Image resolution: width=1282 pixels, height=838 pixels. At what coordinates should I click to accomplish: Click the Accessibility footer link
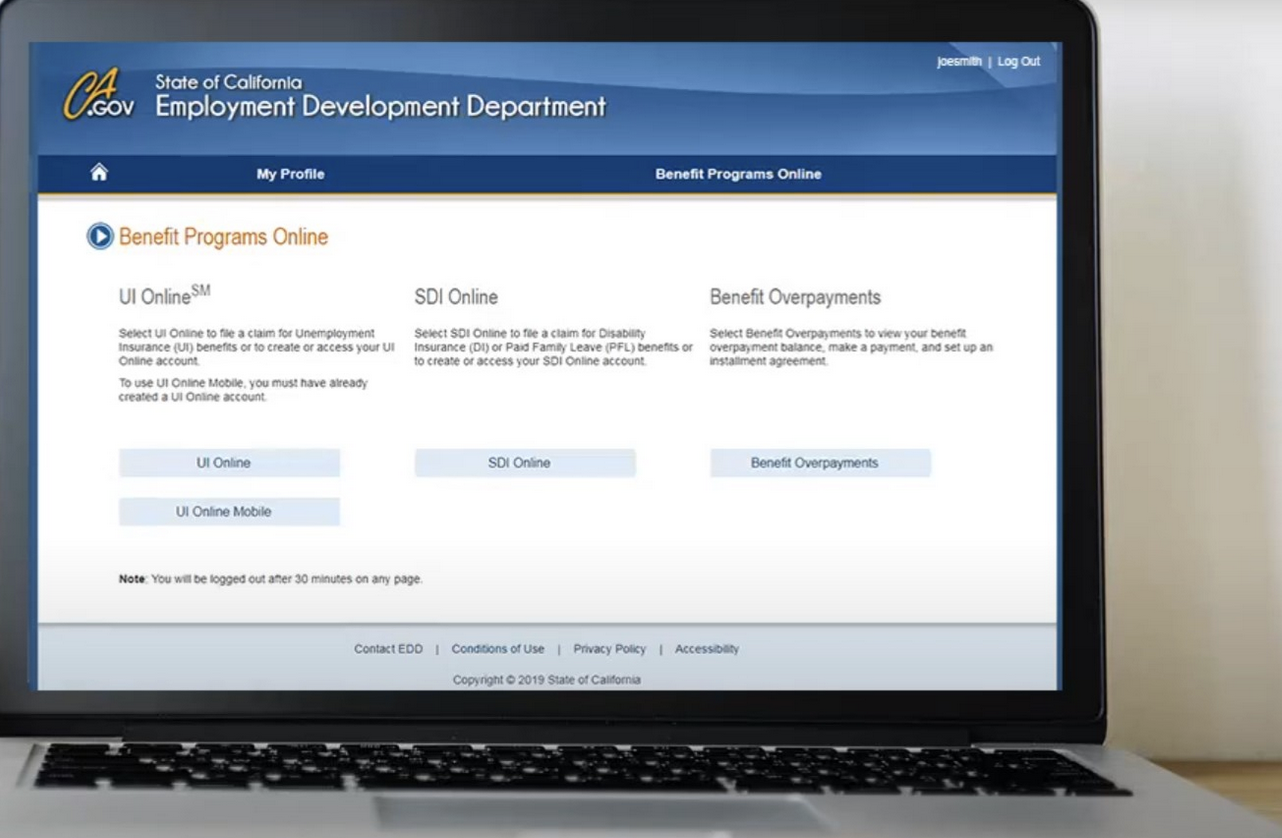(706, 649)
